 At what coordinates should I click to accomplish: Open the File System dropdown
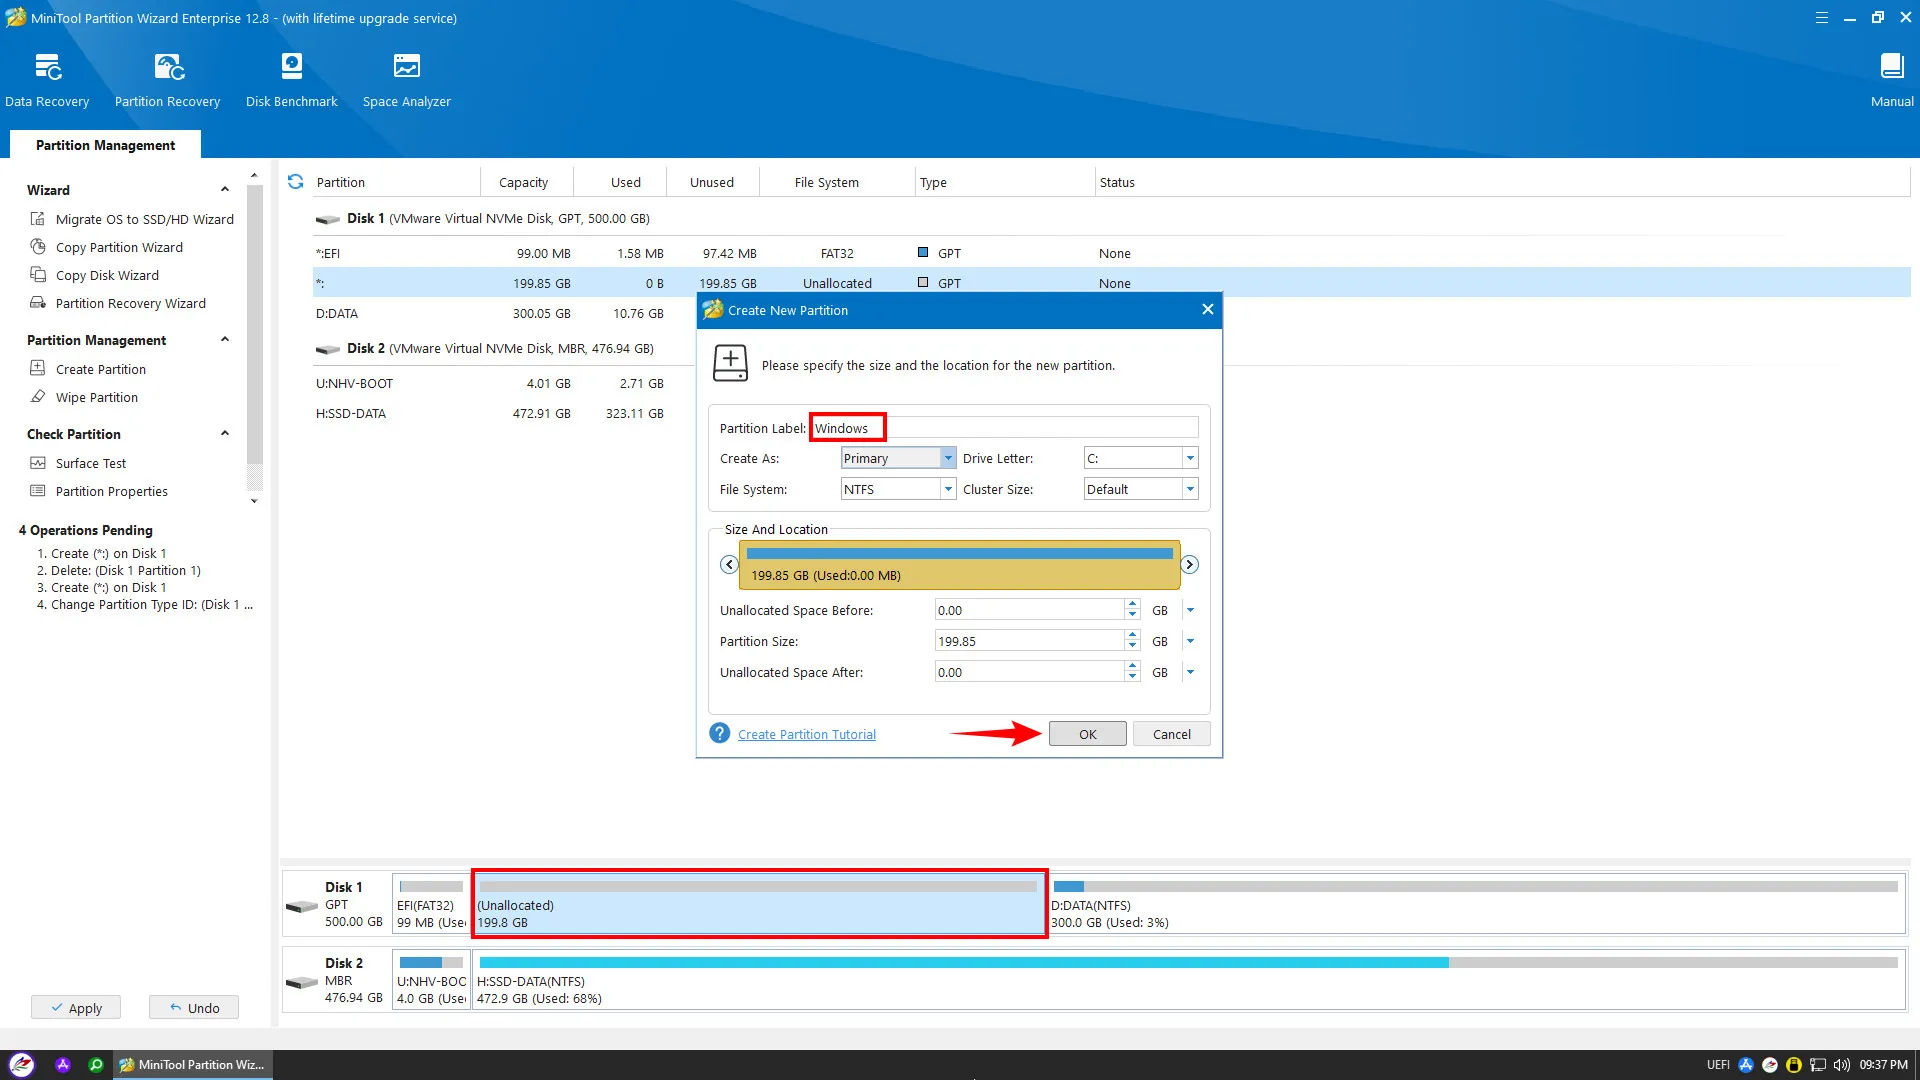947,489
